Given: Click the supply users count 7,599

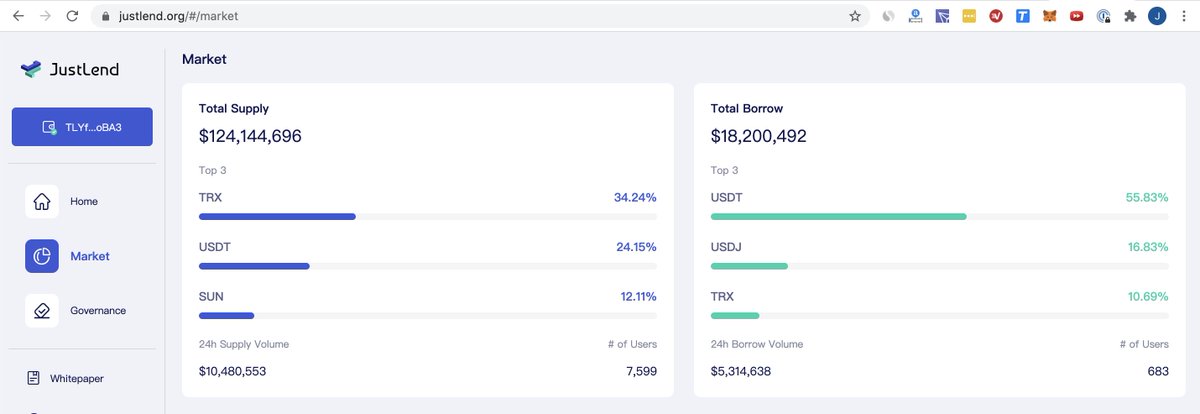Looking at the screenshot, I should [641, 371].
